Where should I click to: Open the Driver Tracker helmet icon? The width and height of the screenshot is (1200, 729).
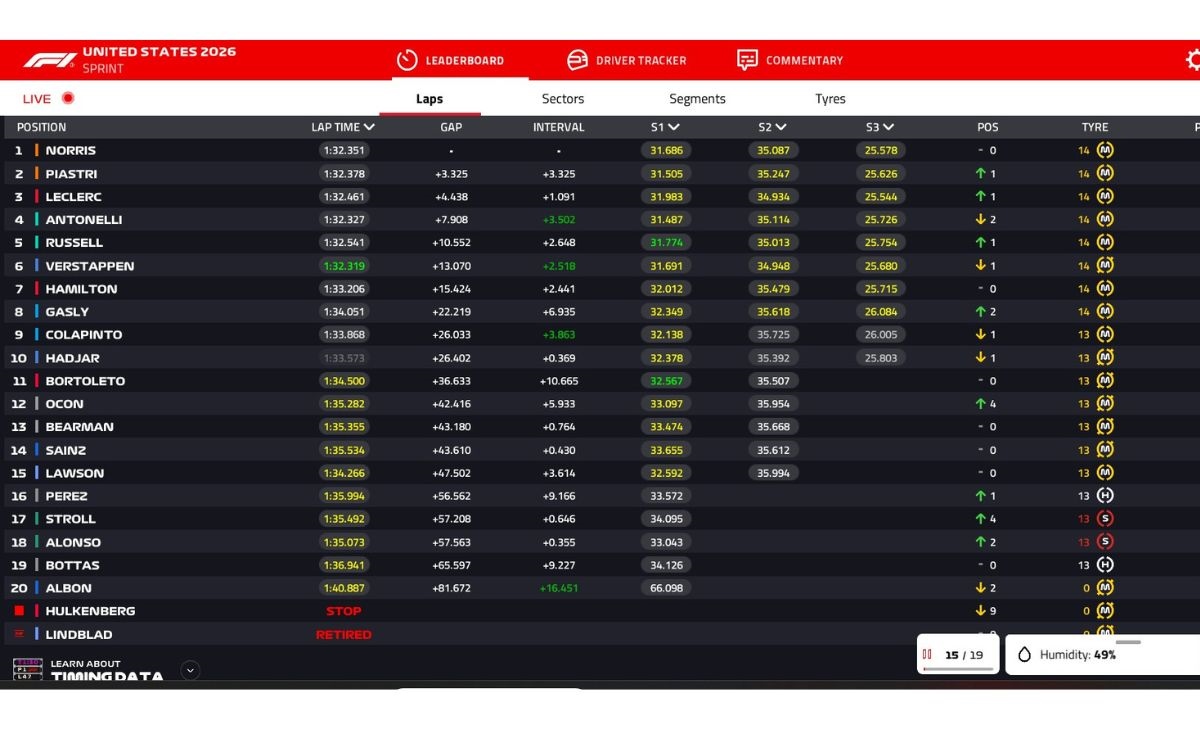577,60
